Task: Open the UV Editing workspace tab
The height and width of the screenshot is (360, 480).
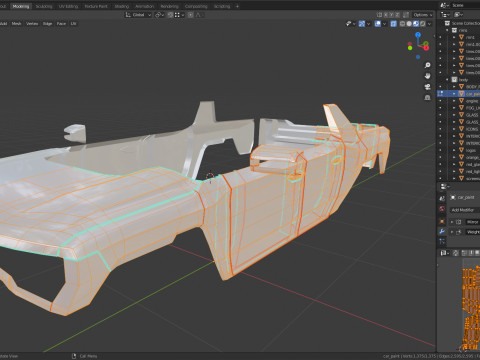Action: 68,6
